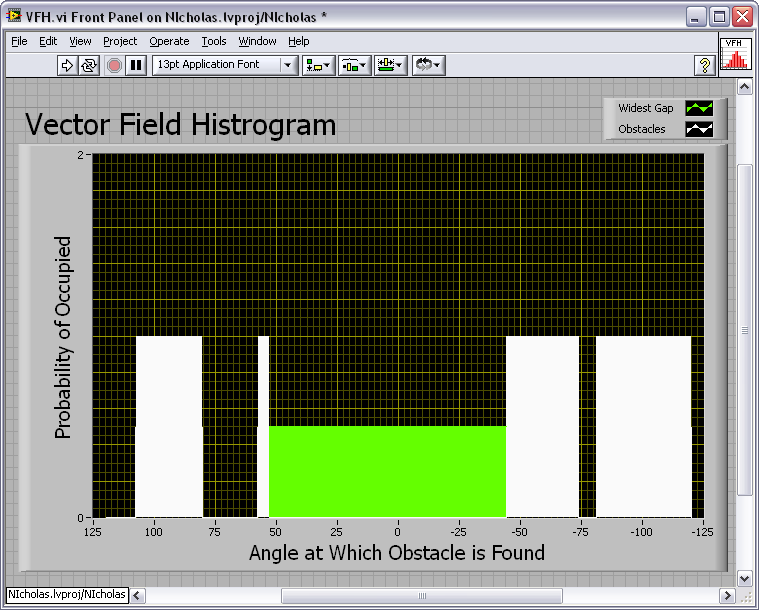Click the horizontal scrollbar right arrow
Image resolution: width=759 pixels, height=610 pixels.
(727, 596)
